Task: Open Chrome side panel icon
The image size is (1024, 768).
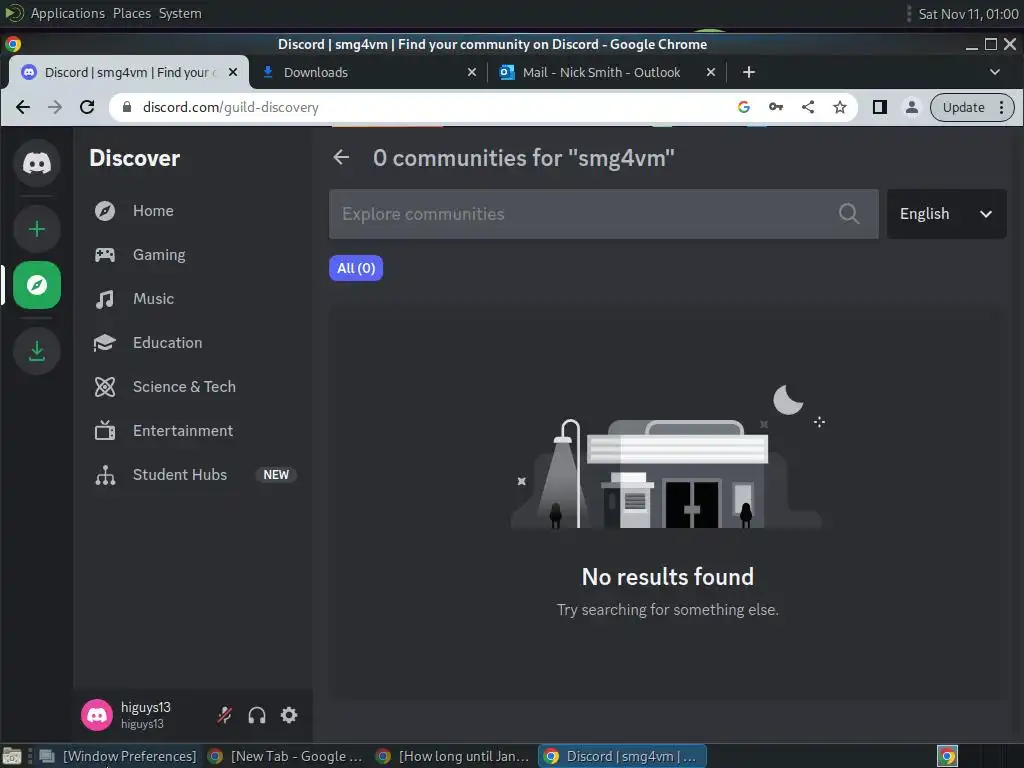Action: pos(880,107)
